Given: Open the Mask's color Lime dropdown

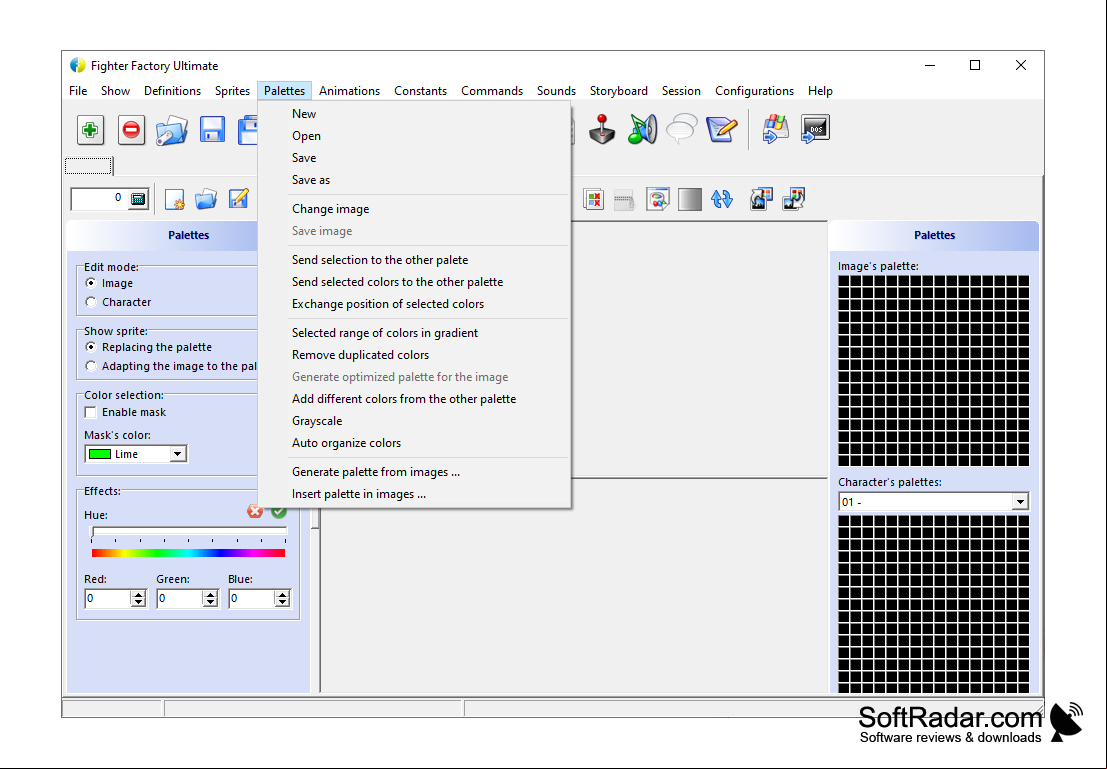Looking at the screenshot, I should (x=178, y=454).
